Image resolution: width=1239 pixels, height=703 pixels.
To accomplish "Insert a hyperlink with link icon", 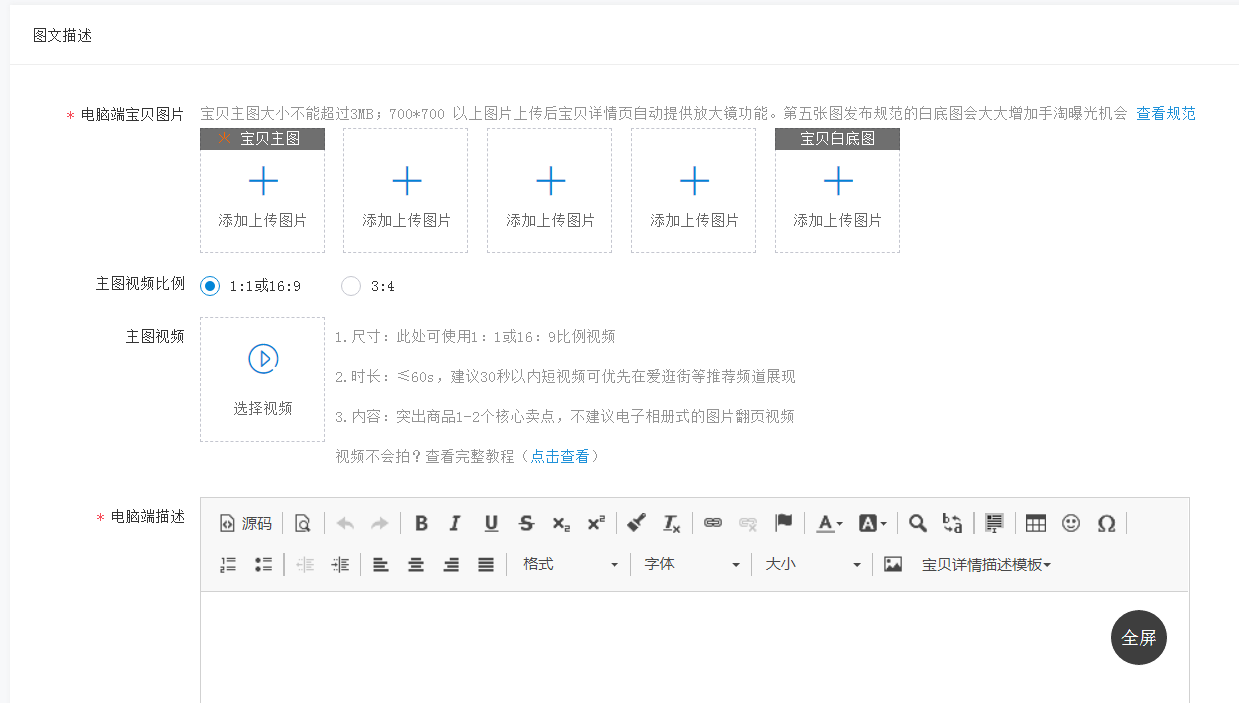I will point(713,523).
